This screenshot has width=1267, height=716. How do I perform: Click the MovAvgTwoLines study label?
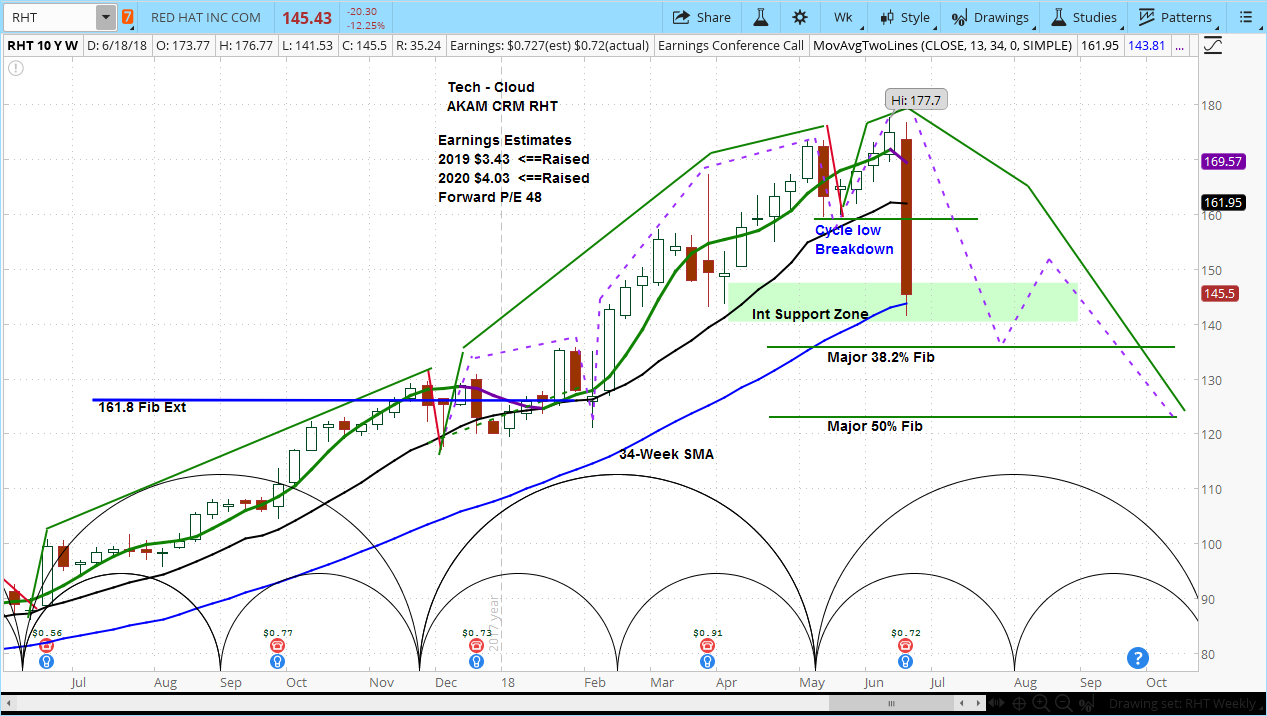tap(943, 46)
